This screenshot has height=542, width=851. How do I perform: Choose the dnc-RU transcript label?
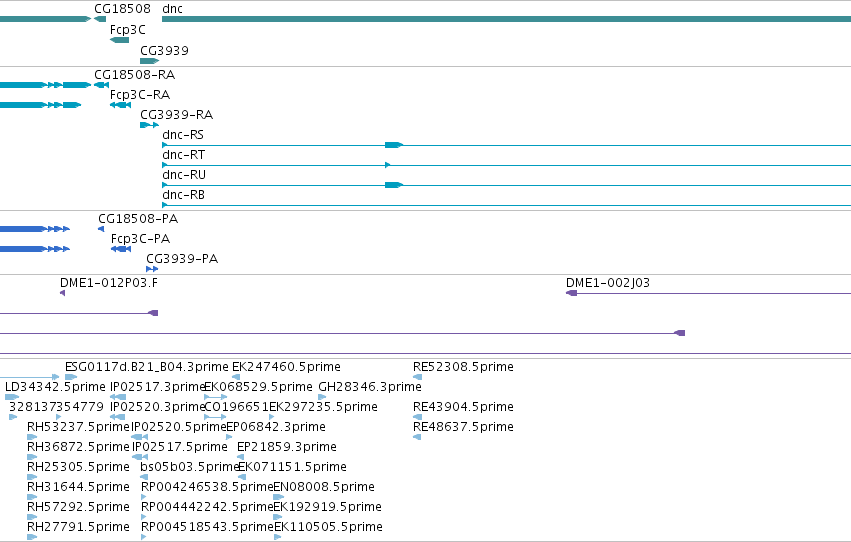pyautogui.click(x=184, y=175)
